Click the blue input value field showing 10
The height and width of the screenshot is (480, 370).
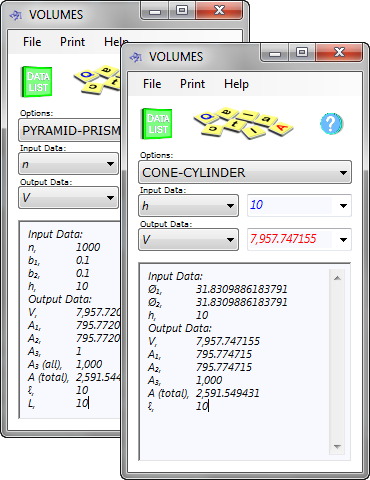click(290, 205)
